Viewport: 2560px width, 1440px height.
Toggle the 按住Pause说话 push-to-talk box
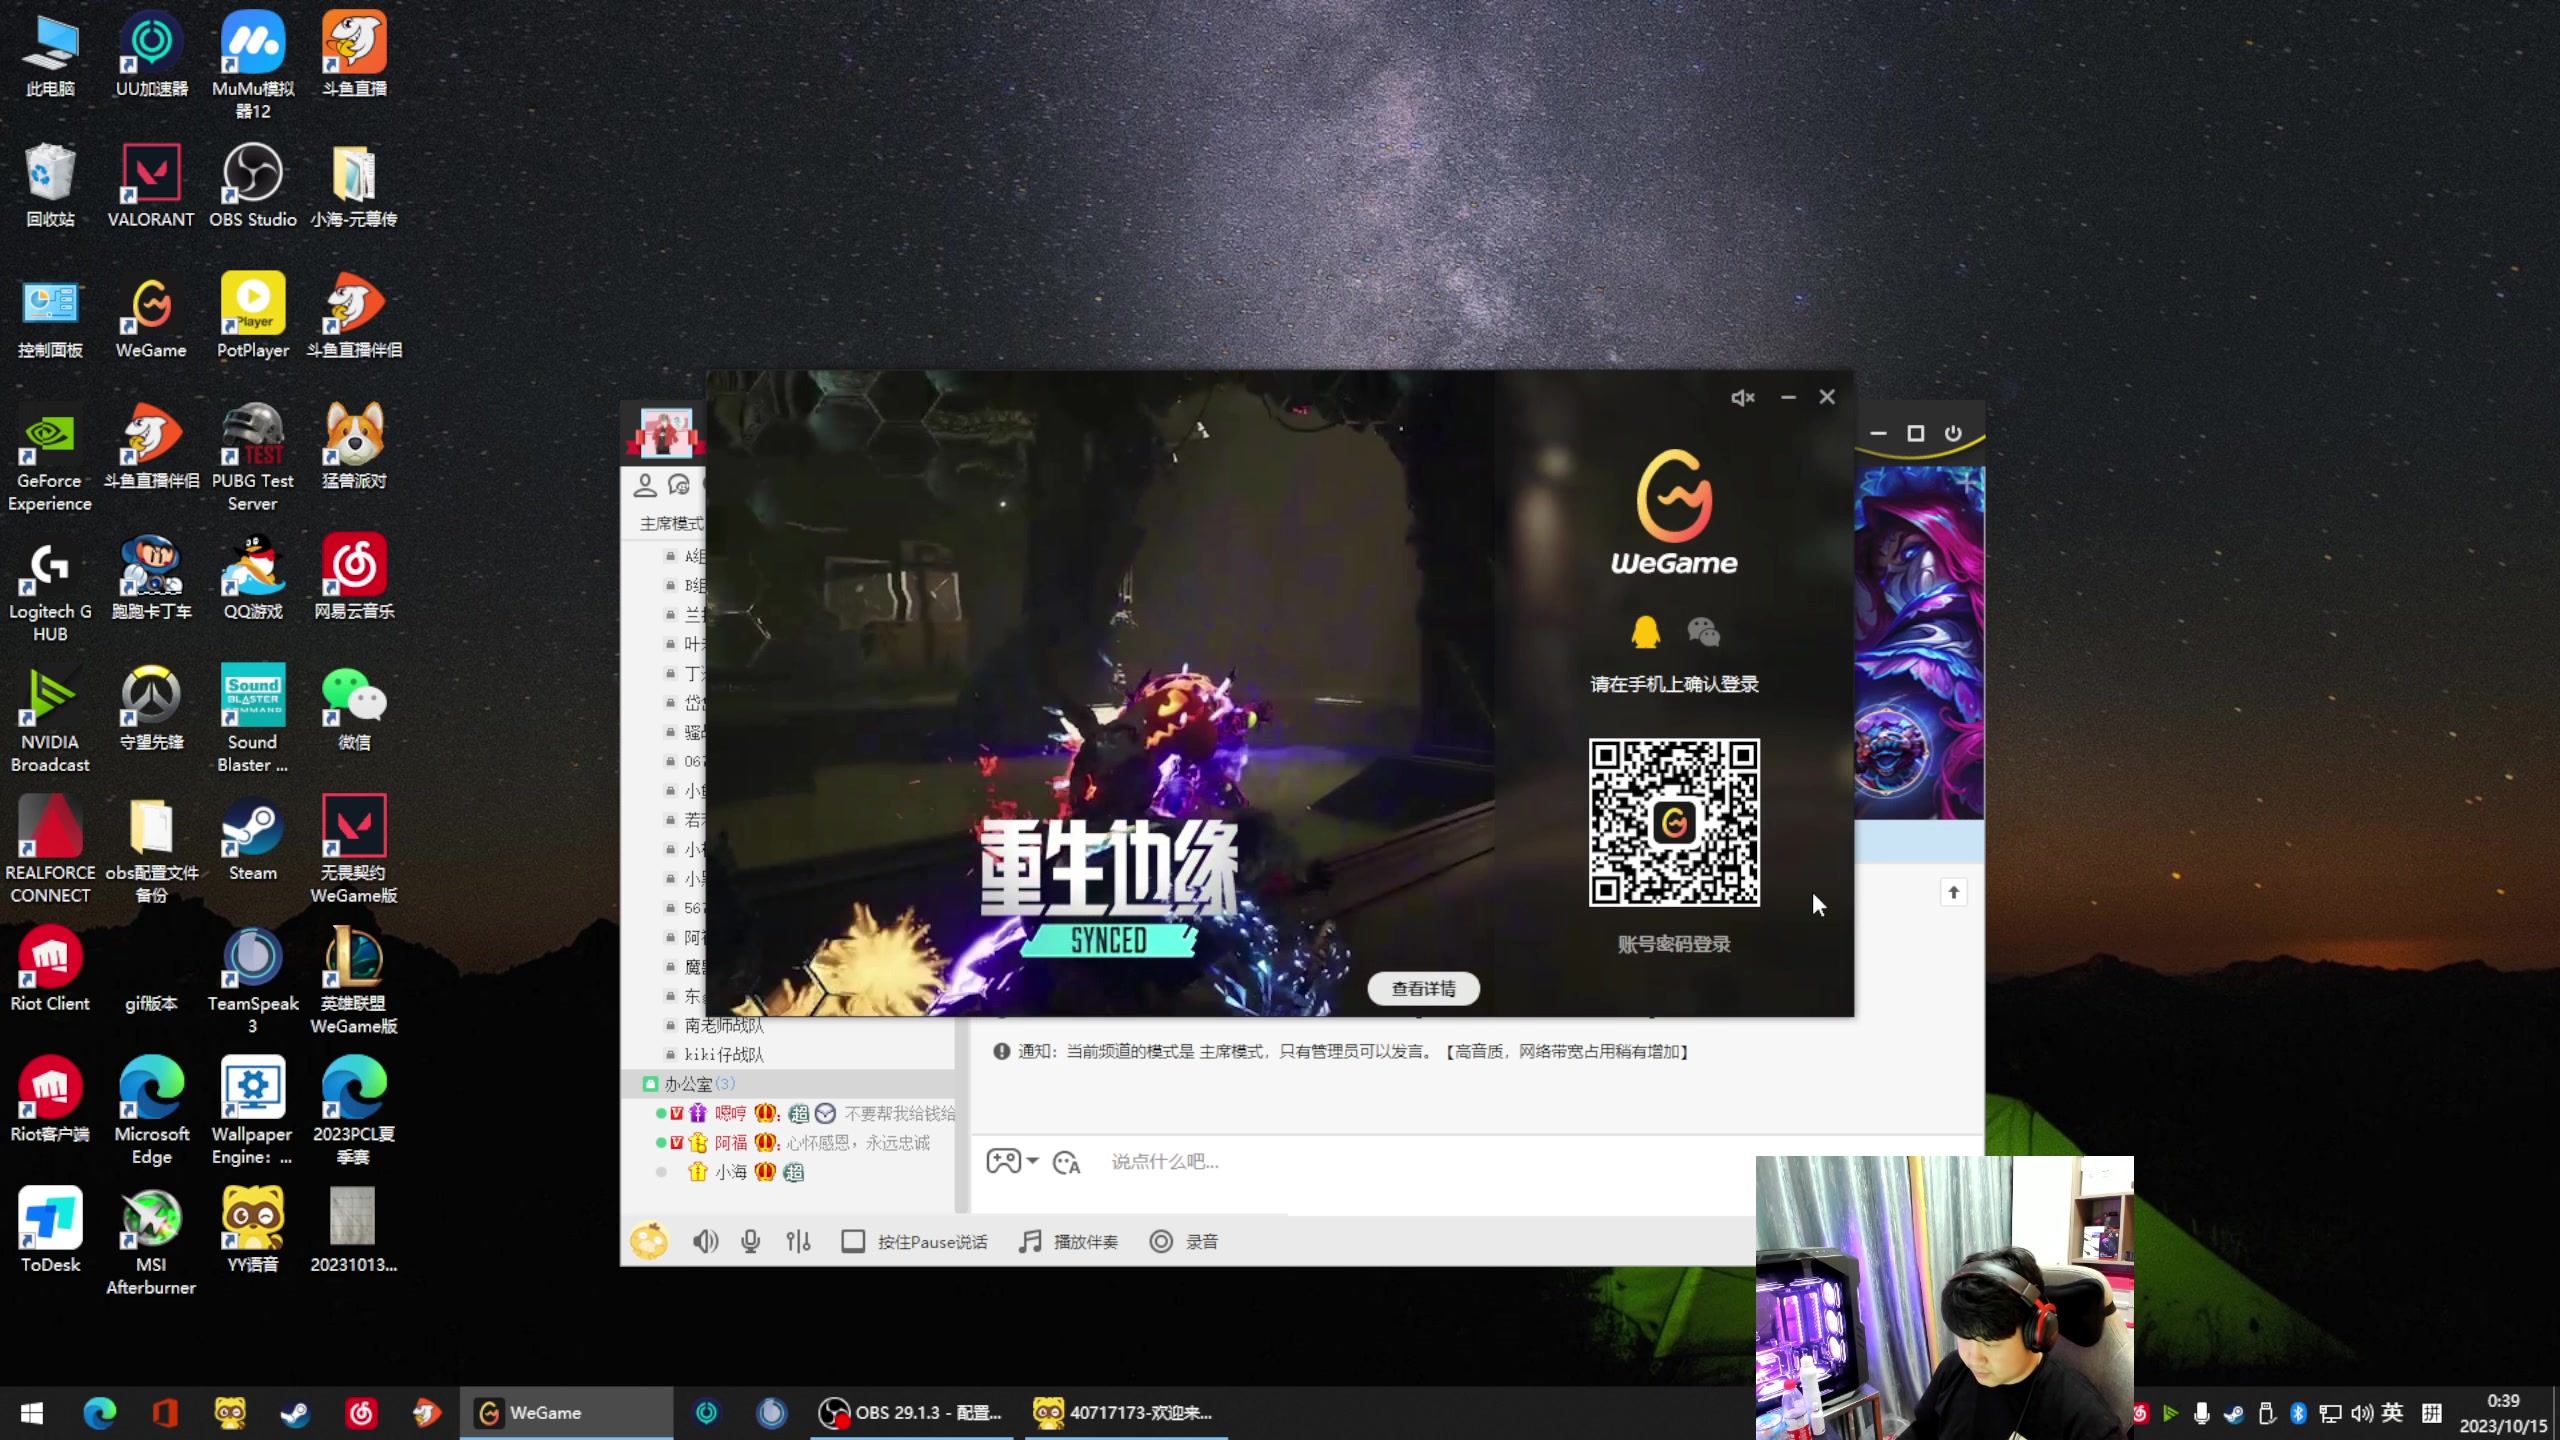[x=853, y=1242]
